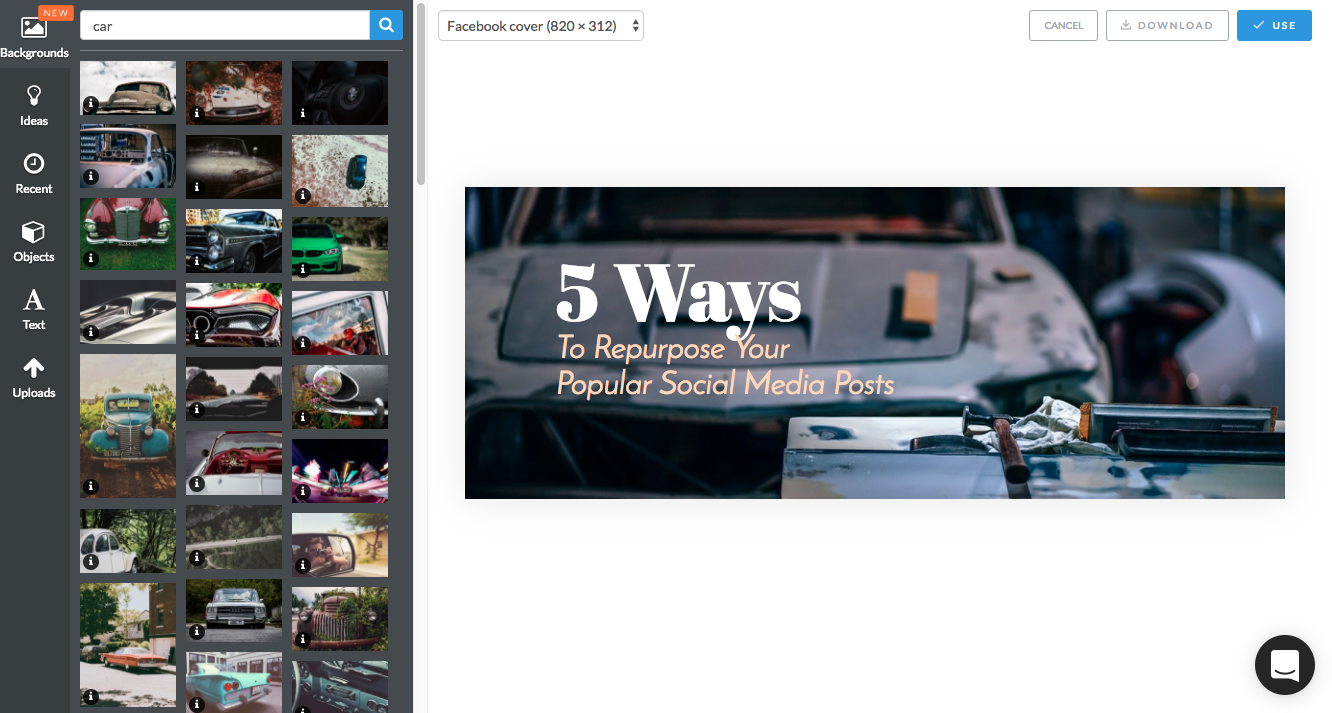Choose the green BMW background thumbnail
The width and height of the screenshot is (1332, 713).
tap(340, 249)
